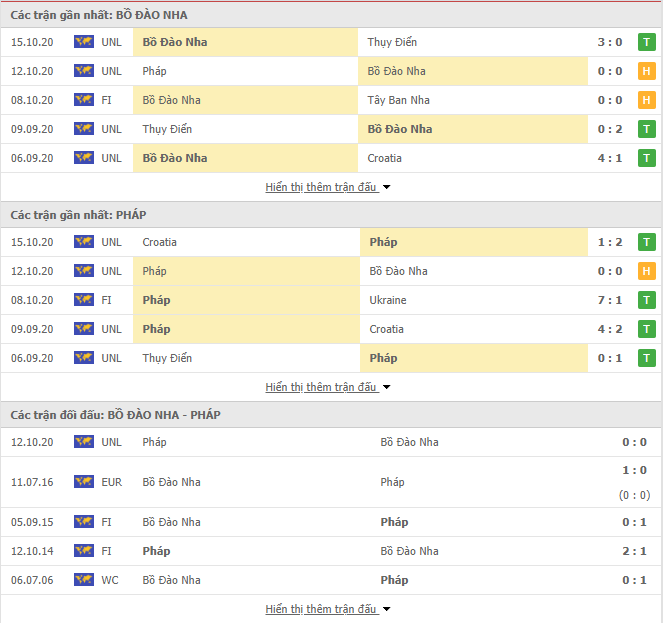The height and width of the screenshot is (623, 663).
Task: Select the Ukraine team name in Pháp's recent matches
Action: [388, 300]
